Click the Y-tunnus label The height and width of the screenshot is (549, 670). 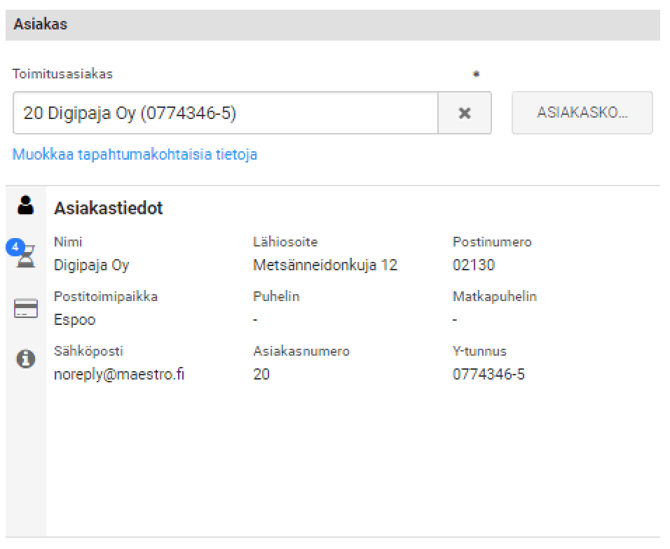pyautogui.click(x=479, y=351)
